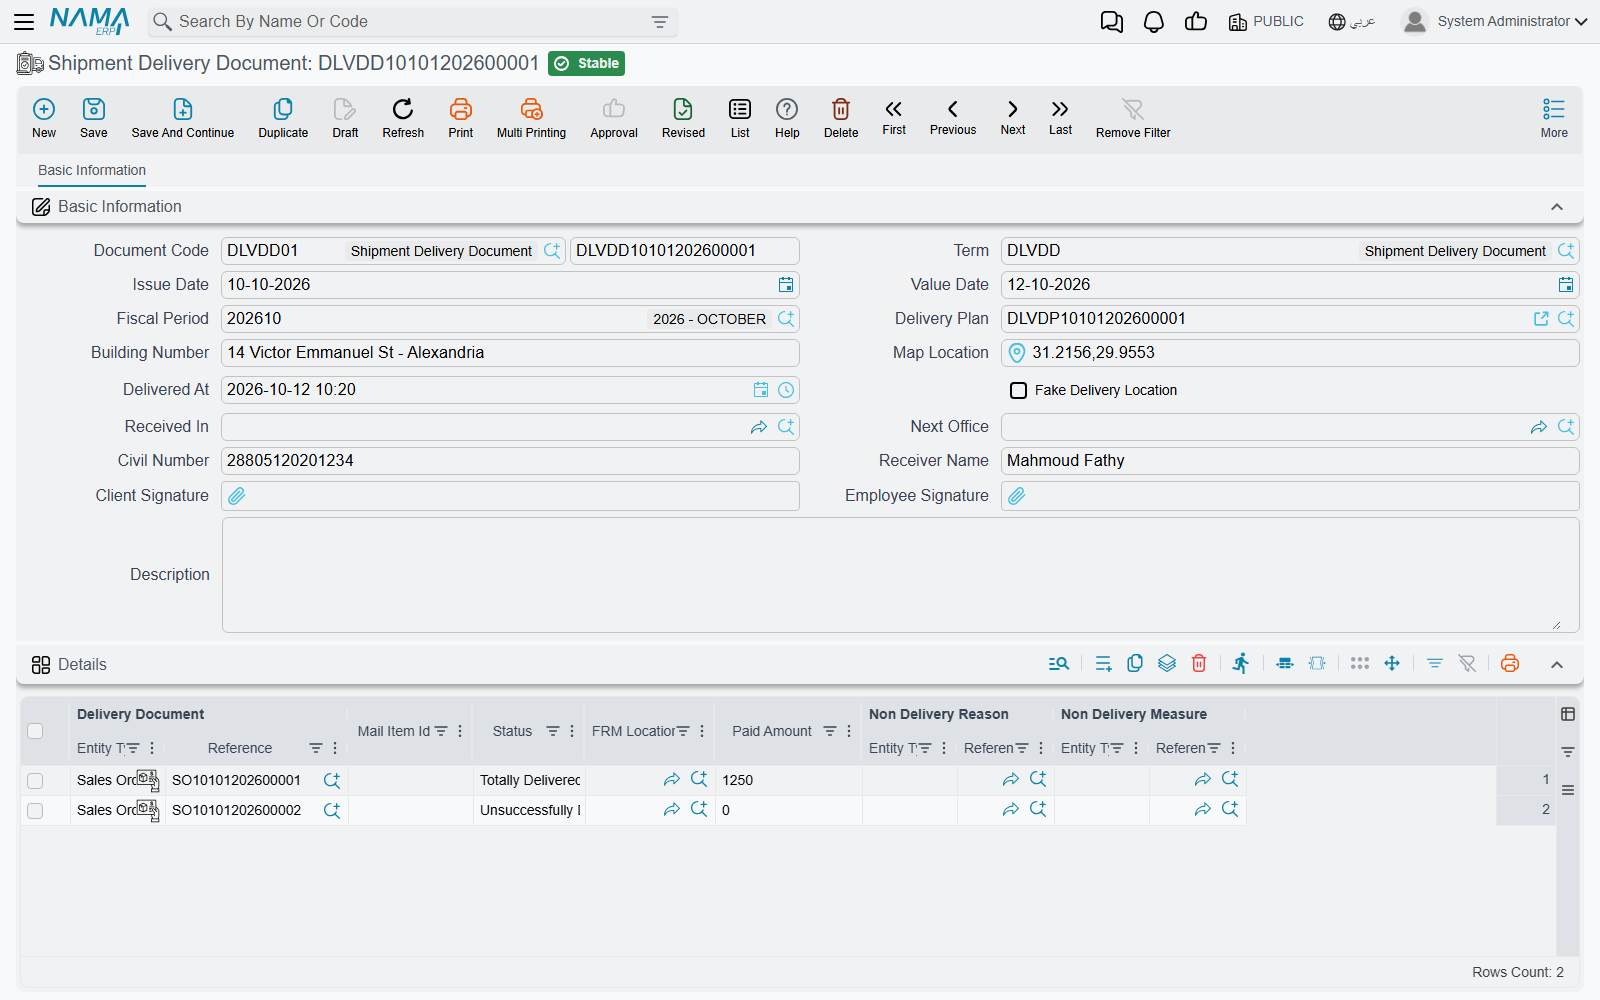Select row SO10101202600002 checkbox
This screenshot has height=1000, width=1600.
[x=35, y=811]
